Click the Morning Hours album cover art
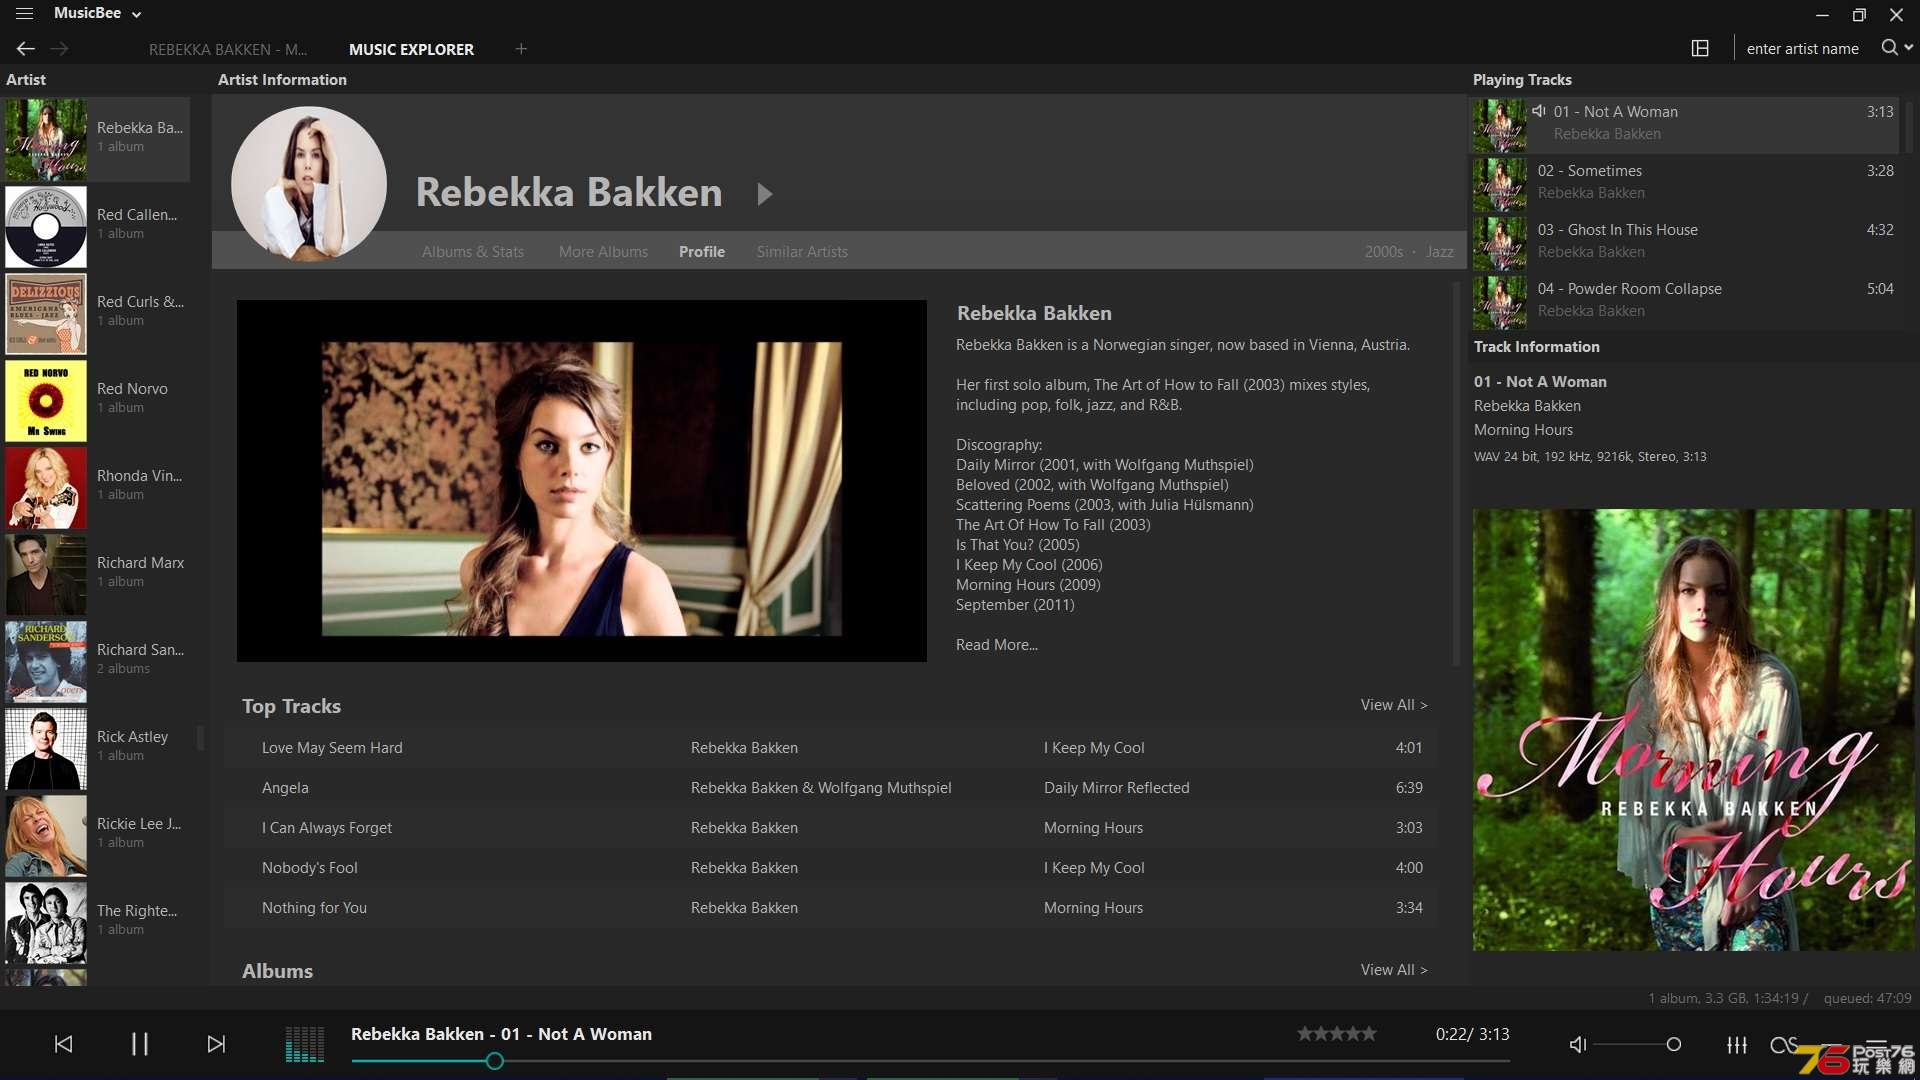The height and width of the screenshot is (1080, 1920). [x=1693, y=730]
